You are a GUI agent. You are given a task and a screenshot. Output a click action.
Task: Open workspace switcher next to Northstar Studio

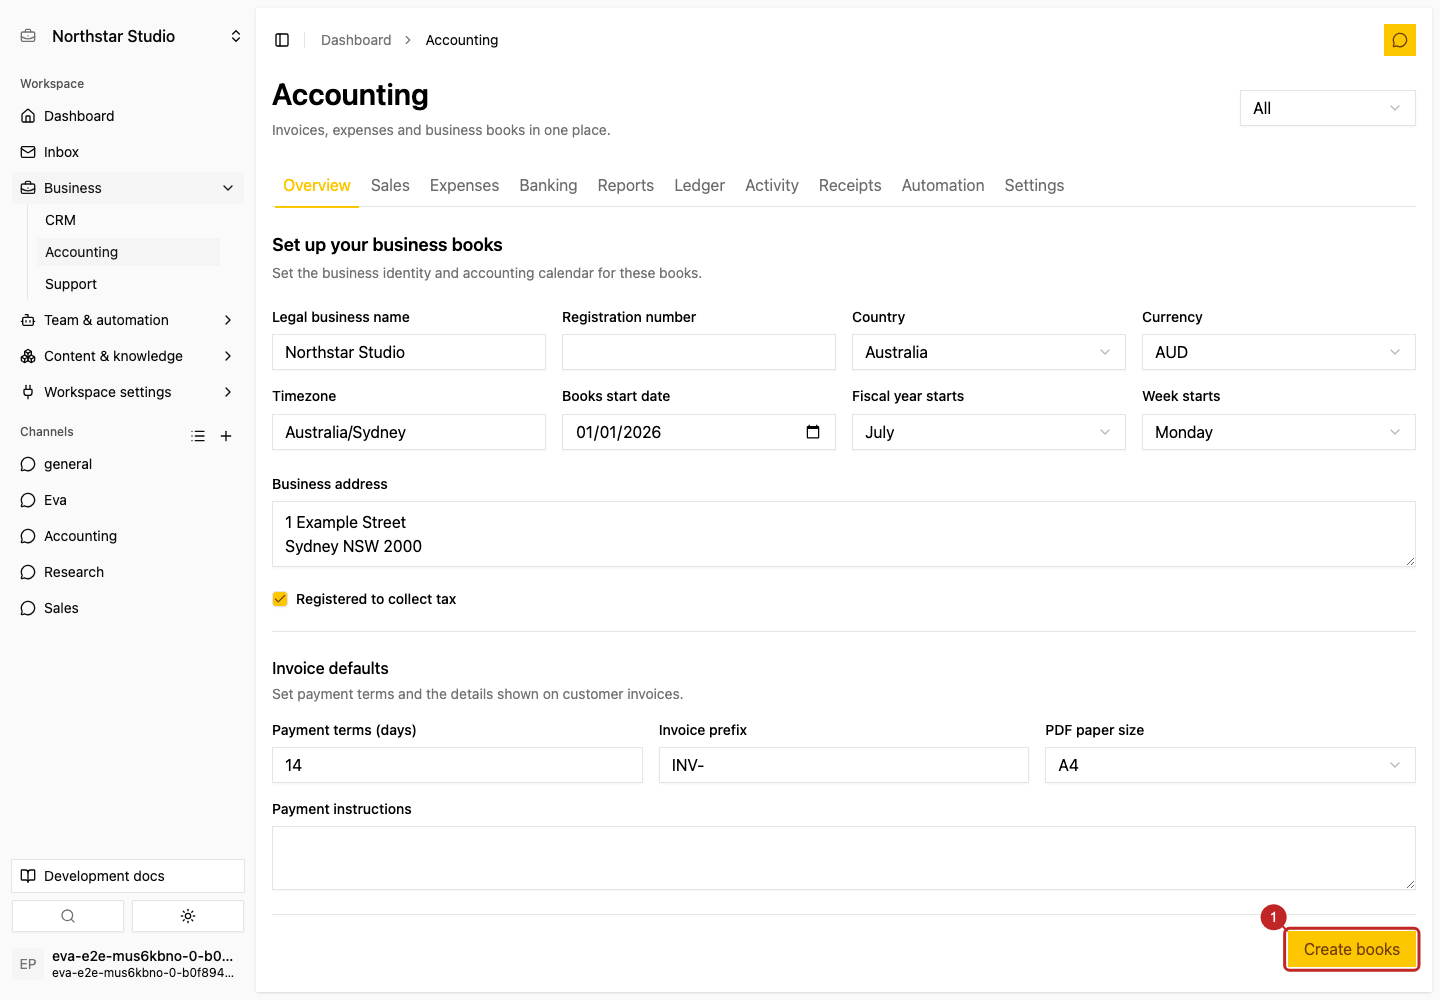pos(236,36)
